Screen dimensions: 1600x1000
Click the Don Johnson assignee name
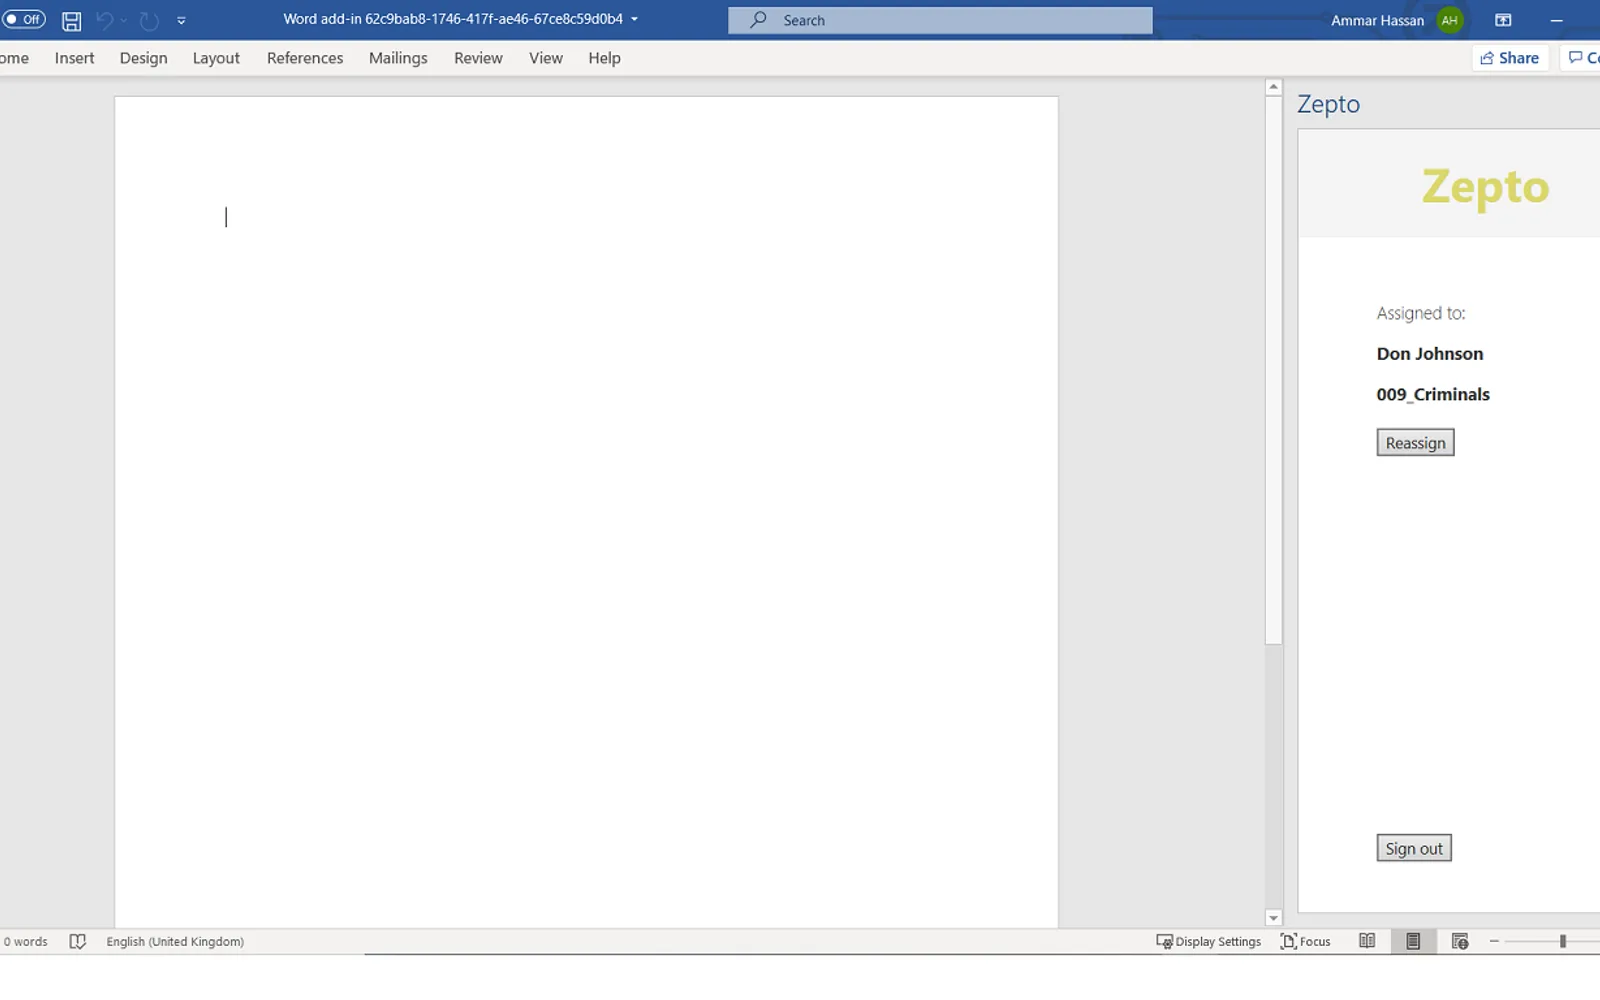coord(1429,354)
